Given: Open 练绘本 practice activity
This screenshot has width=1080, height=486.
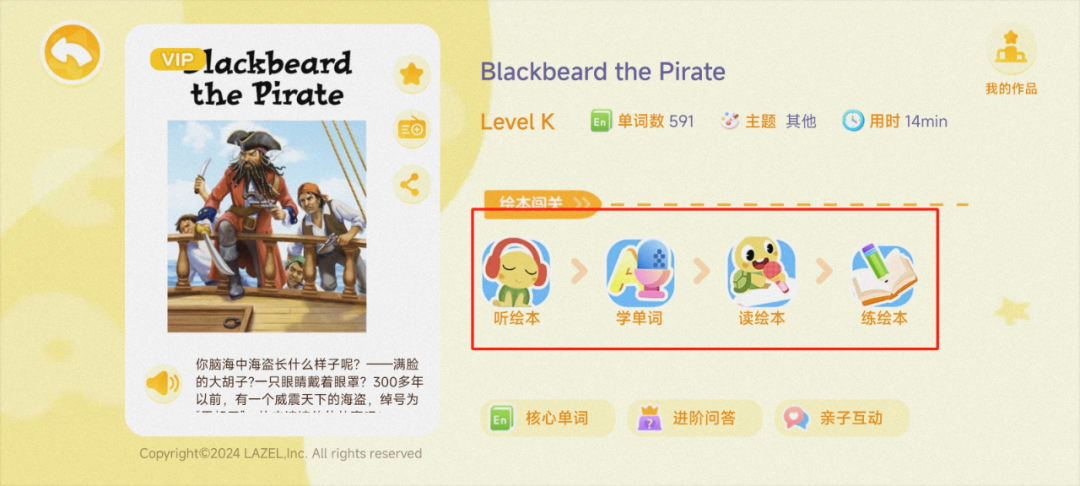Looking at the screenshot, I should [x=884, y=282].
